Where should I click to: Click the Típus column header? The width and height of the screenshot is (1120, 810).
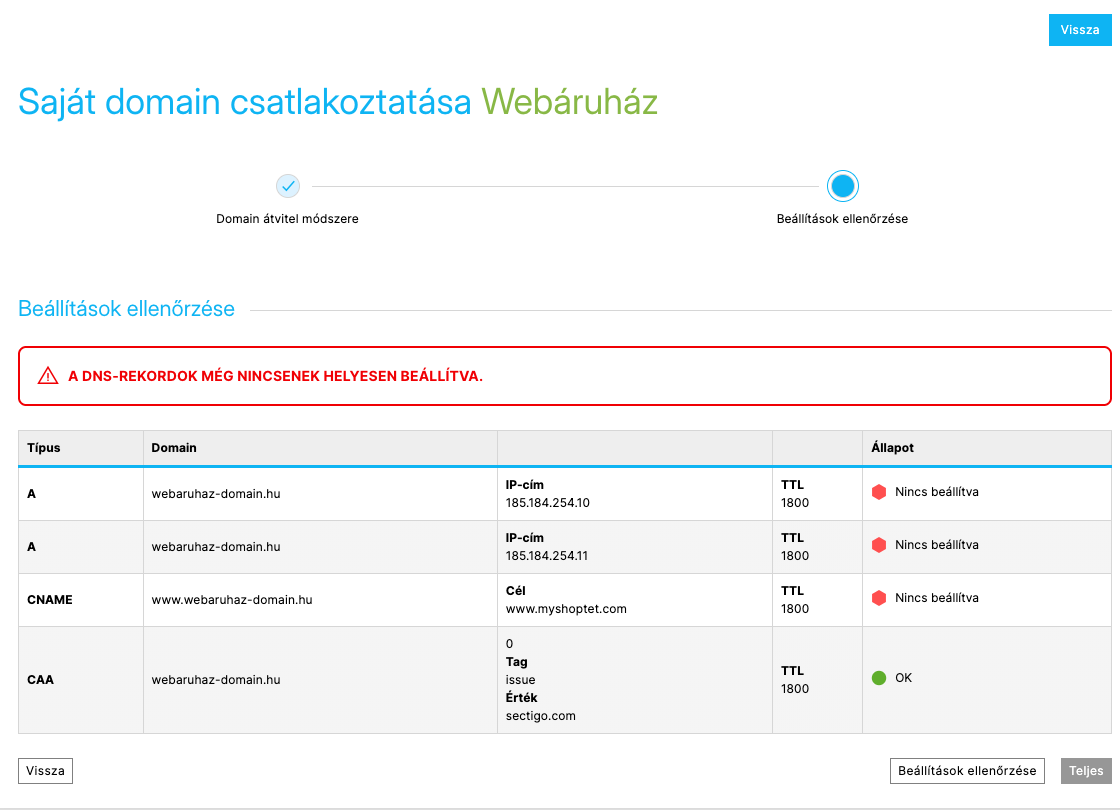[44, 448]
